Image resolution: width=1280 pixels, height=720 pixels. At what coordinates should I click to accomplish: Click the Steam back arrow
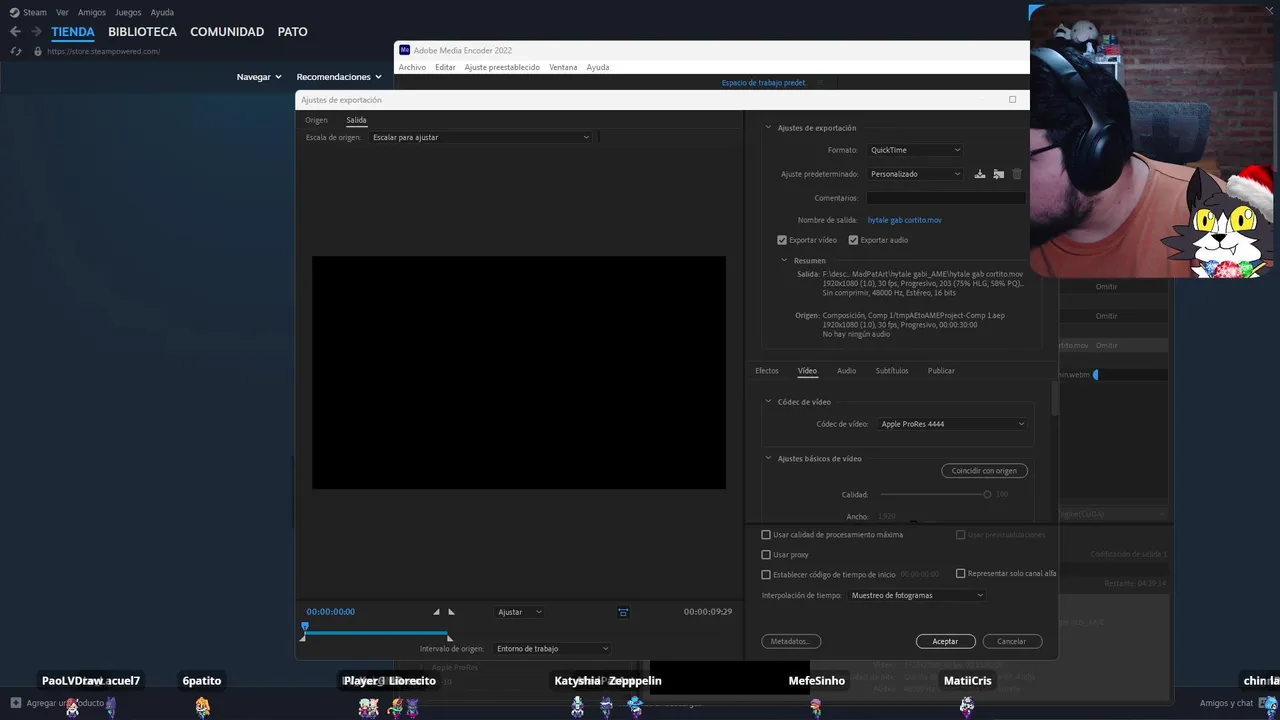click(15, 31)
